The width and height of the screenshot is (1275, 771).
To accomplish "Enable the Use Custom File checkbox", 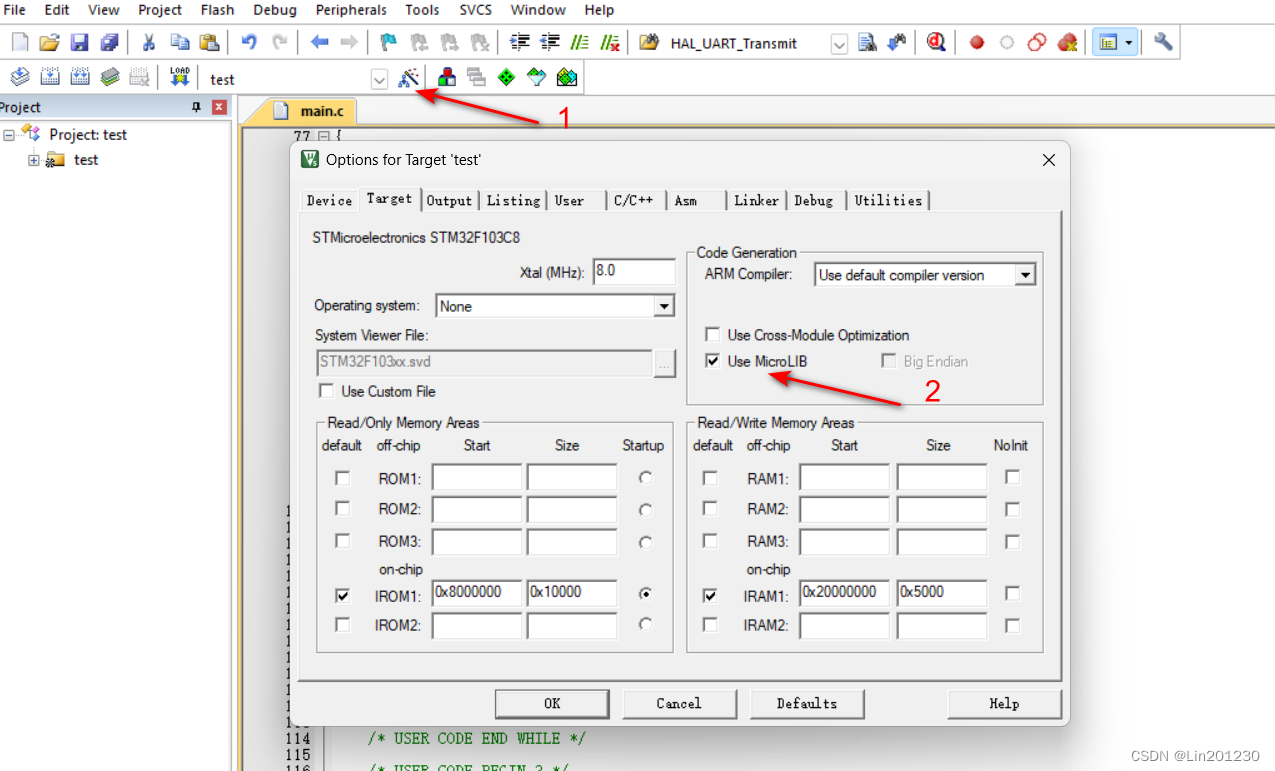I will 326,391.
